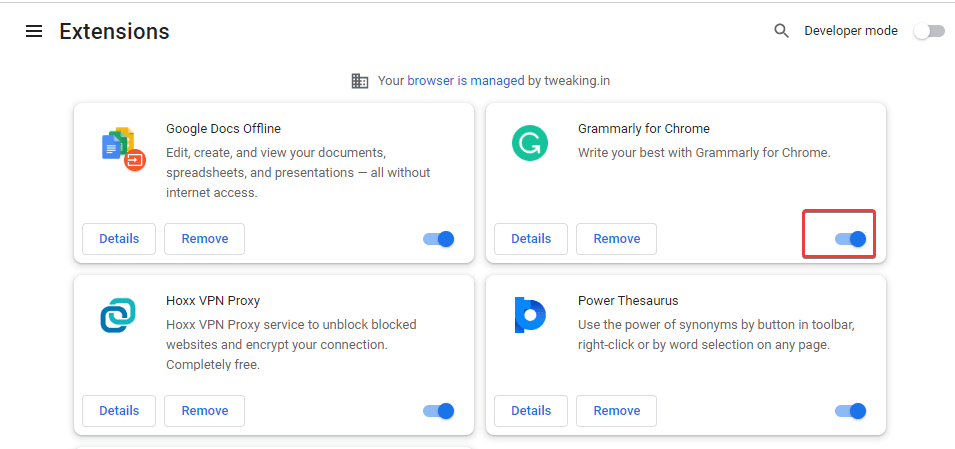The height and width of the screenshot is (449, 955).
Task: Click 'Google Docs Offline' extension name
Action: pos(224,129)
